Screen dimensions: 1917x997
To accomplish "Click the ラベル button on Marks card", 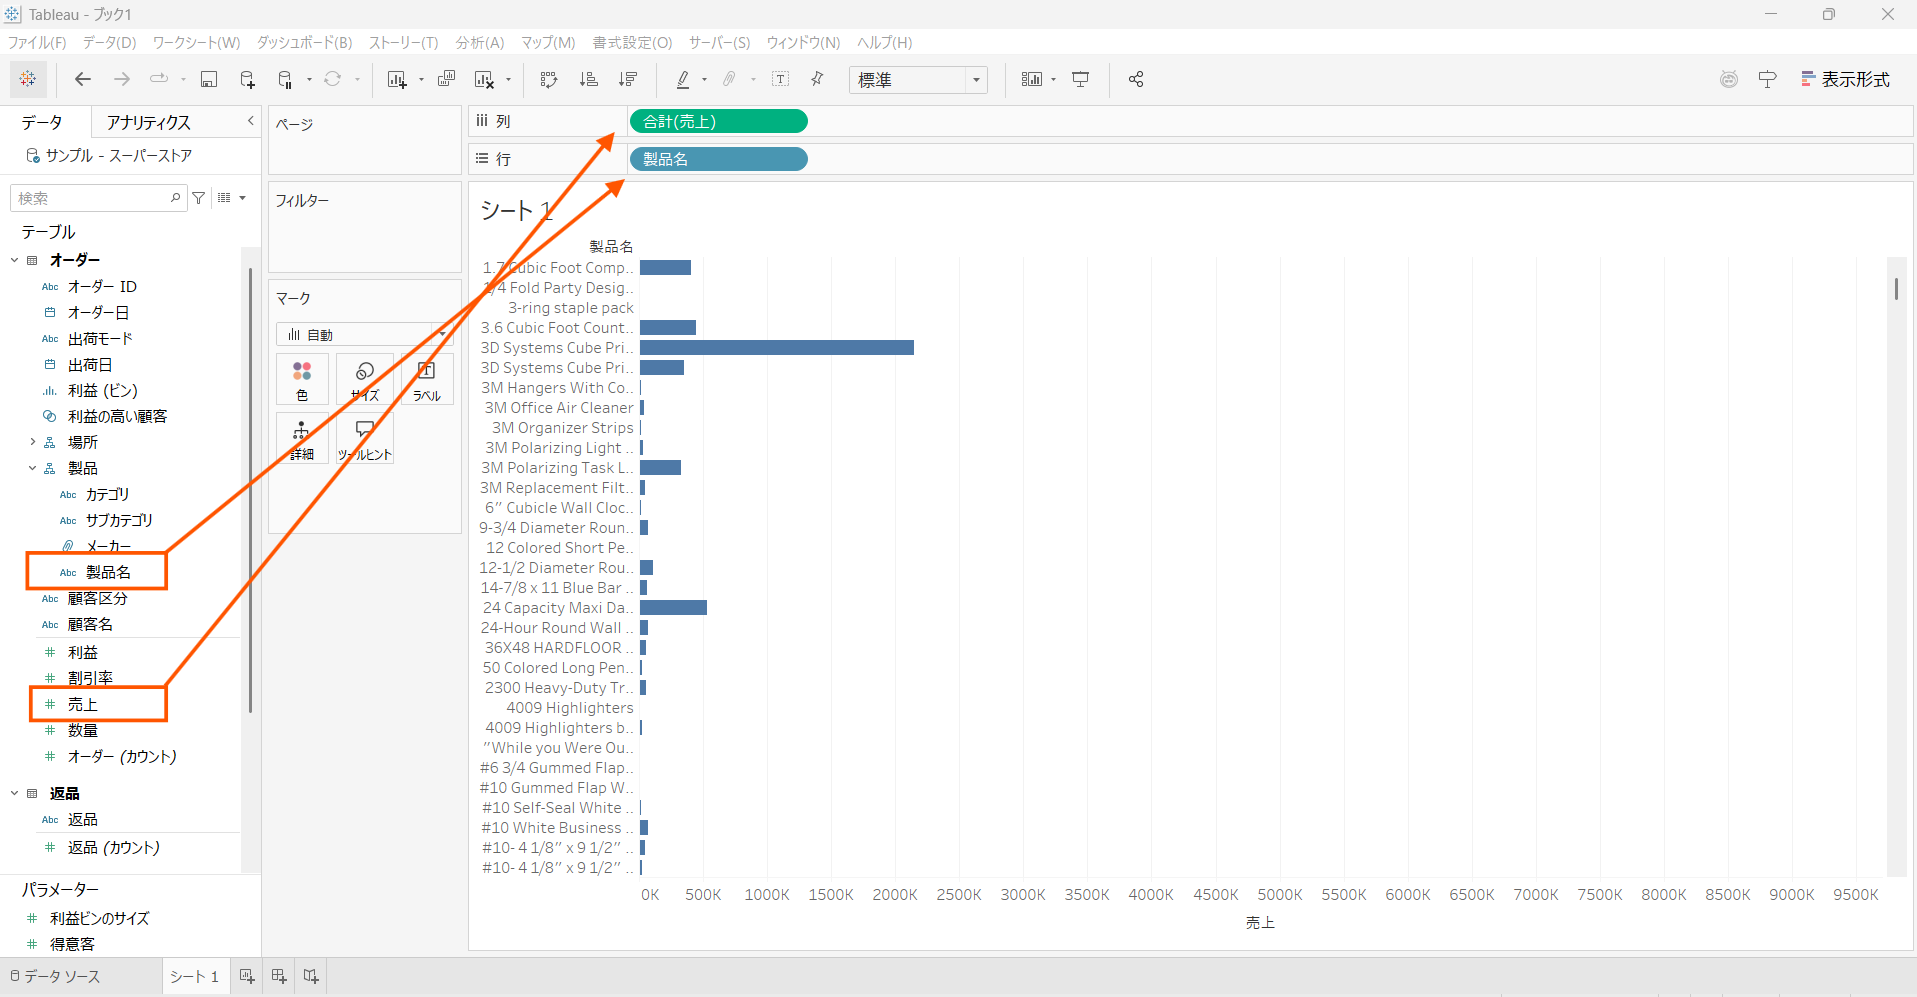I will click(426, 380).
